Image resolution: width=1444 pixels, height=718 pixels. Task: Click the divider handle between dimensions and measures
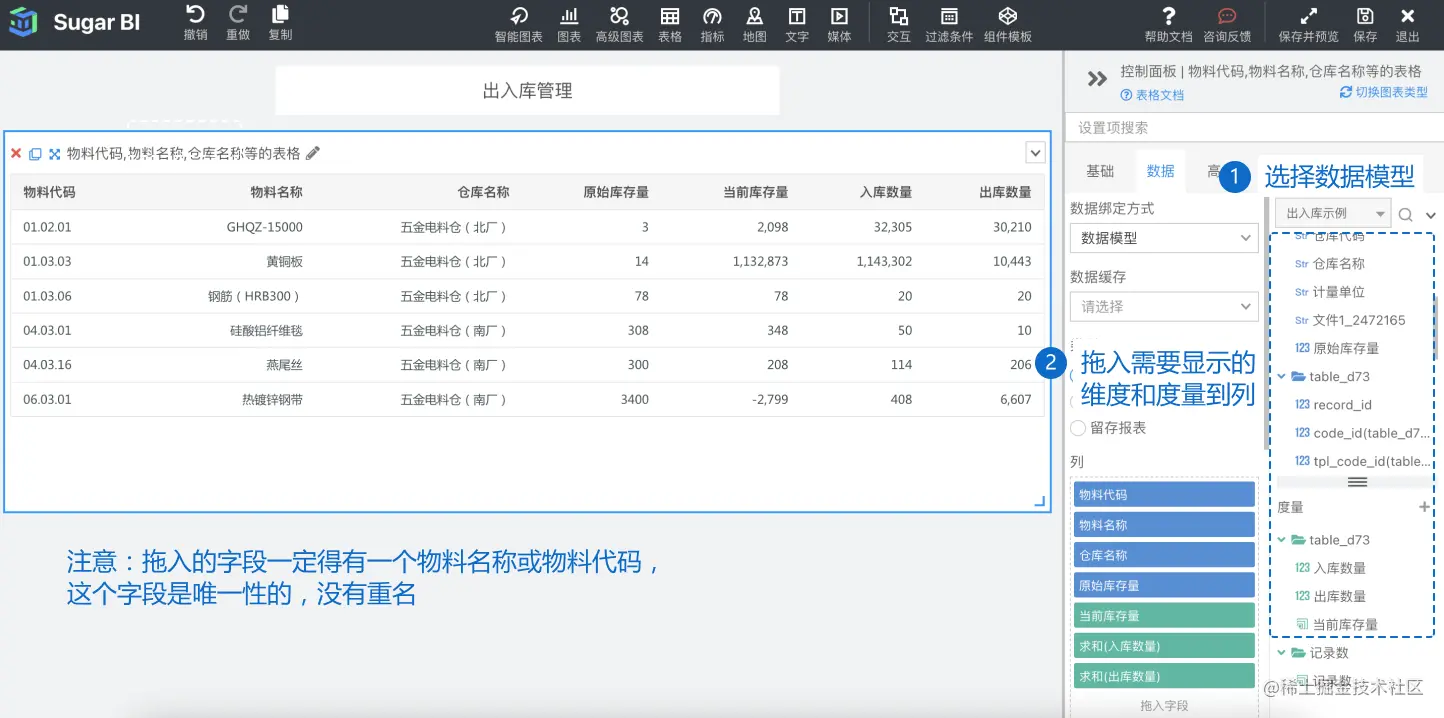click(x=1357, y=482)
